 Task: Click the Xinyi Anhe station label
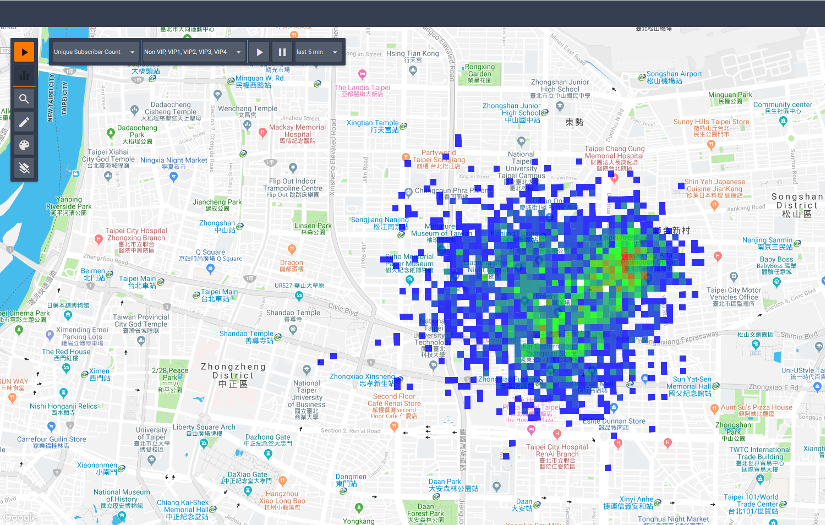628,502
